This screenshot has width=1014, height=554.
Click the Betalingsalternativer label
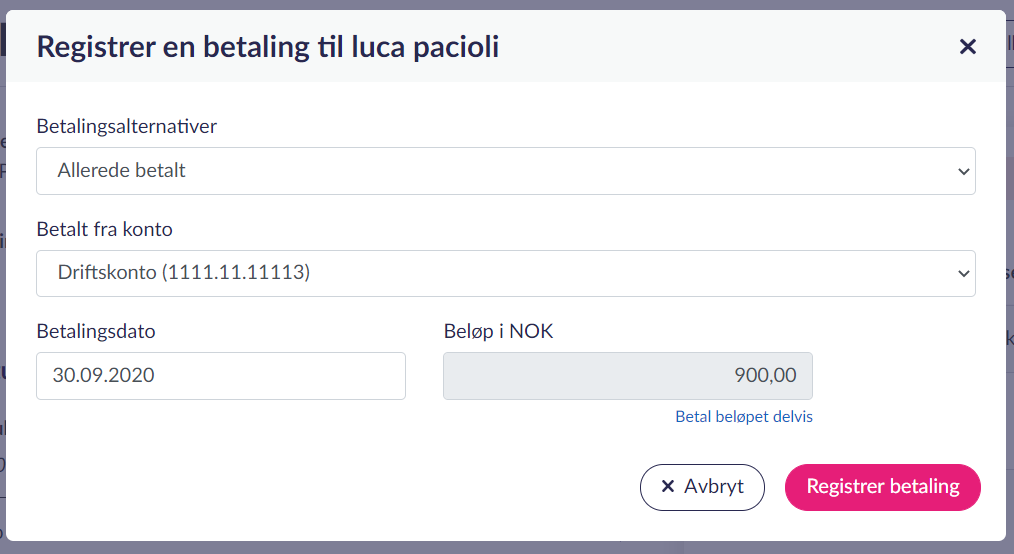(127, 127)
